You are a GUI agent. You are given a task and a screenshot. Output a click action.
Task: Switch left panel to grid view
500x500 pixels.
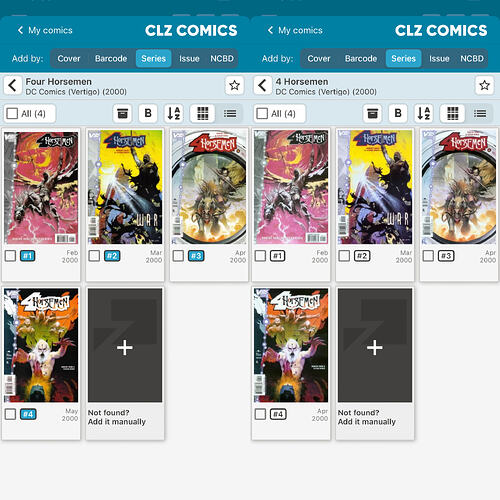pyautogui.click(x=202, y=114)
